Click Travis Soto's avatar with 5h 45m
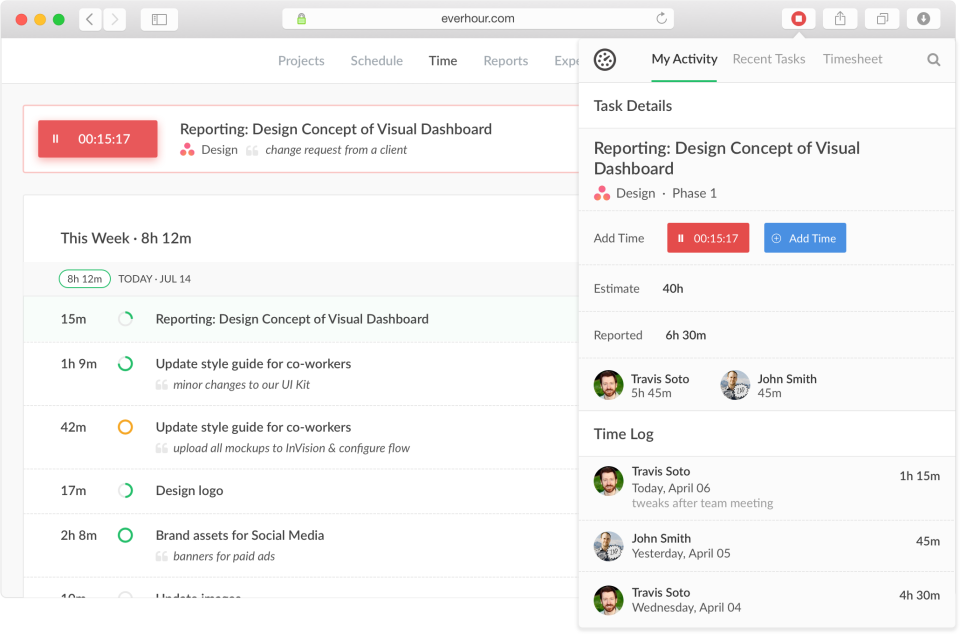Image resolution: width=960 pixels, height=634 pixels. tap(609, 385)
